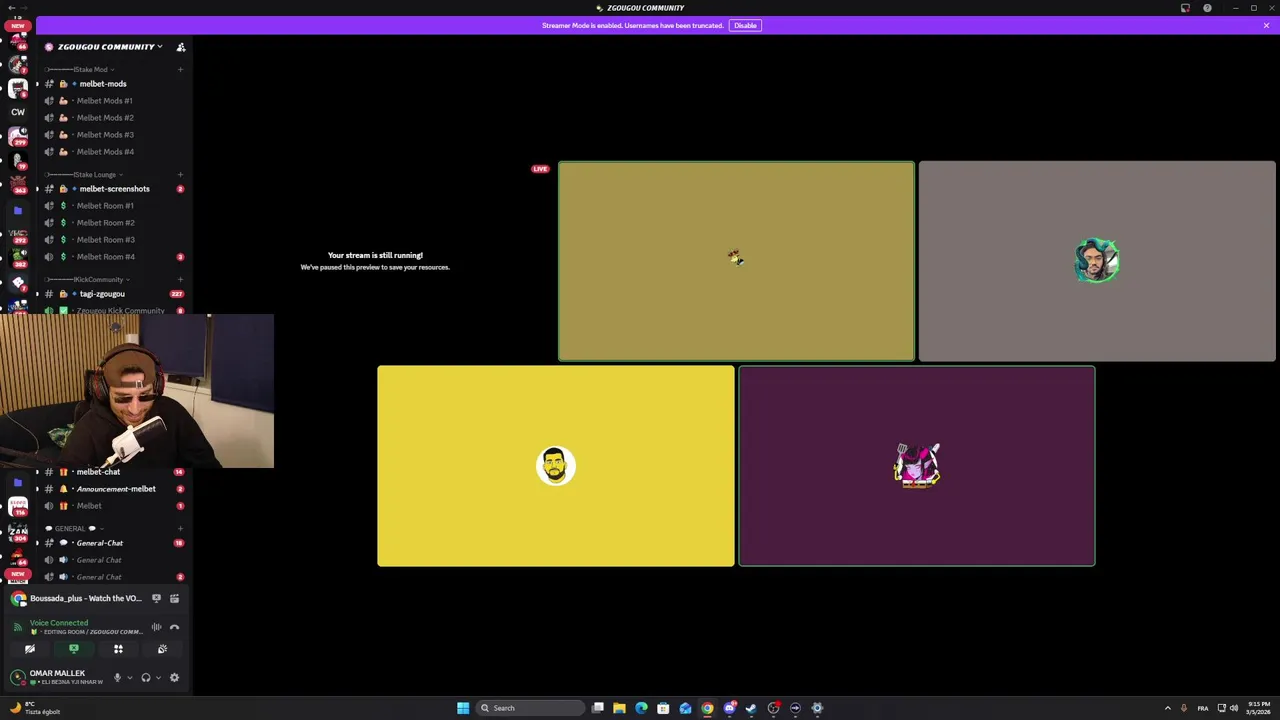Open the Discord inbox icon in title bar
Viewport: 1280px width, 720px height.
(x=1185, y=8)
